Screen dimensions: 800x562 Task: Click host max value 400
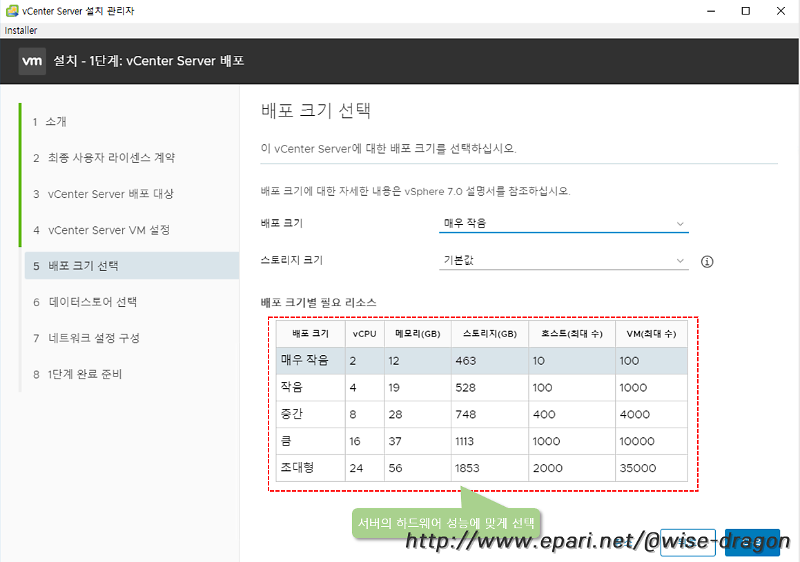544,415
